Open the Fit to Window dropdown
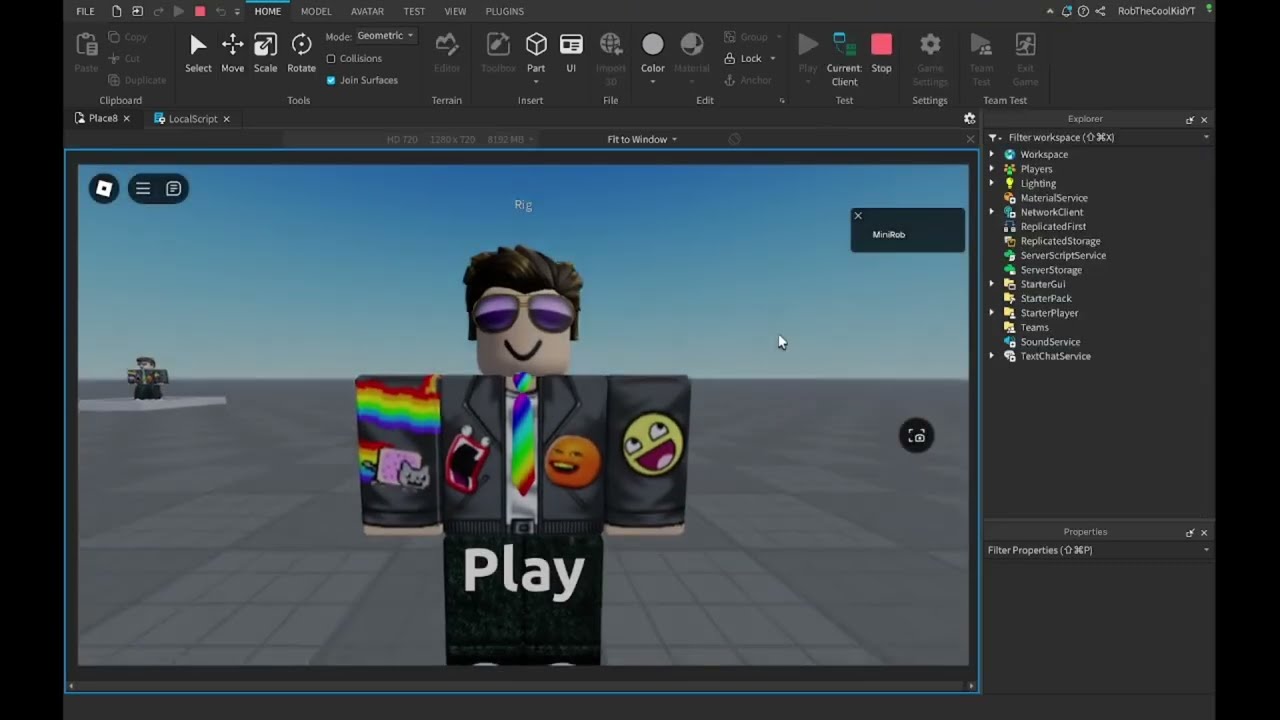 click(642, 139)
